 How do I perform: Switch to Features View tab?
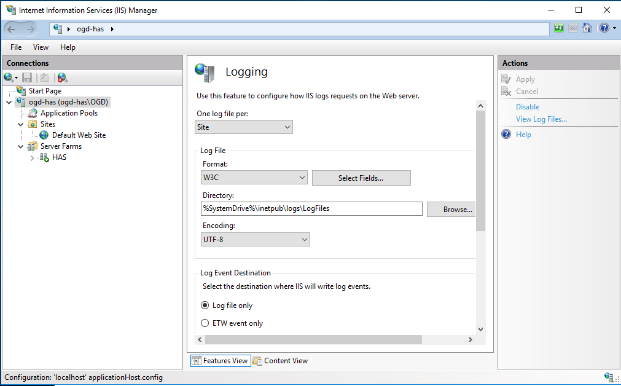tap(220, 361)
